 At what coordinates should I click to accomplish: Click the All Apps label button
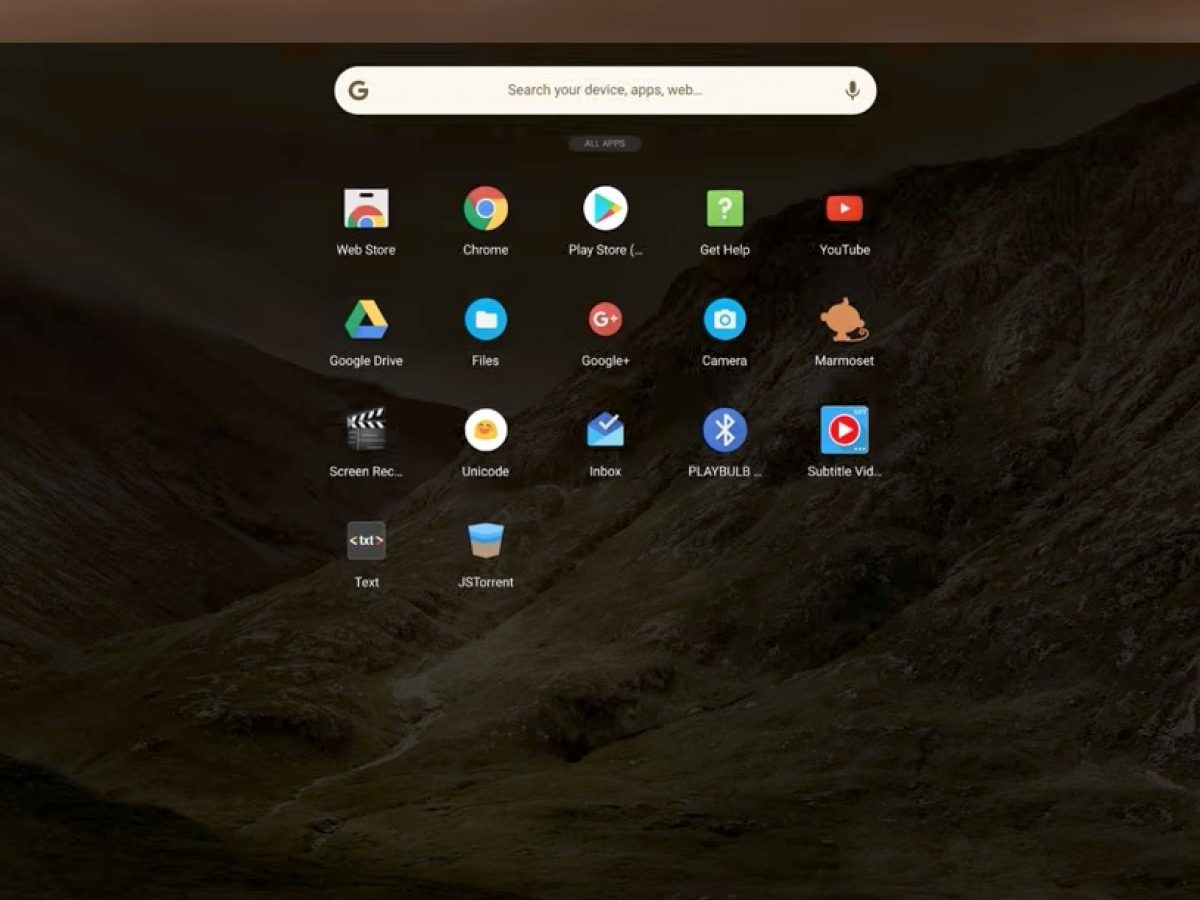pyautogui.click(x=605, y=144)
